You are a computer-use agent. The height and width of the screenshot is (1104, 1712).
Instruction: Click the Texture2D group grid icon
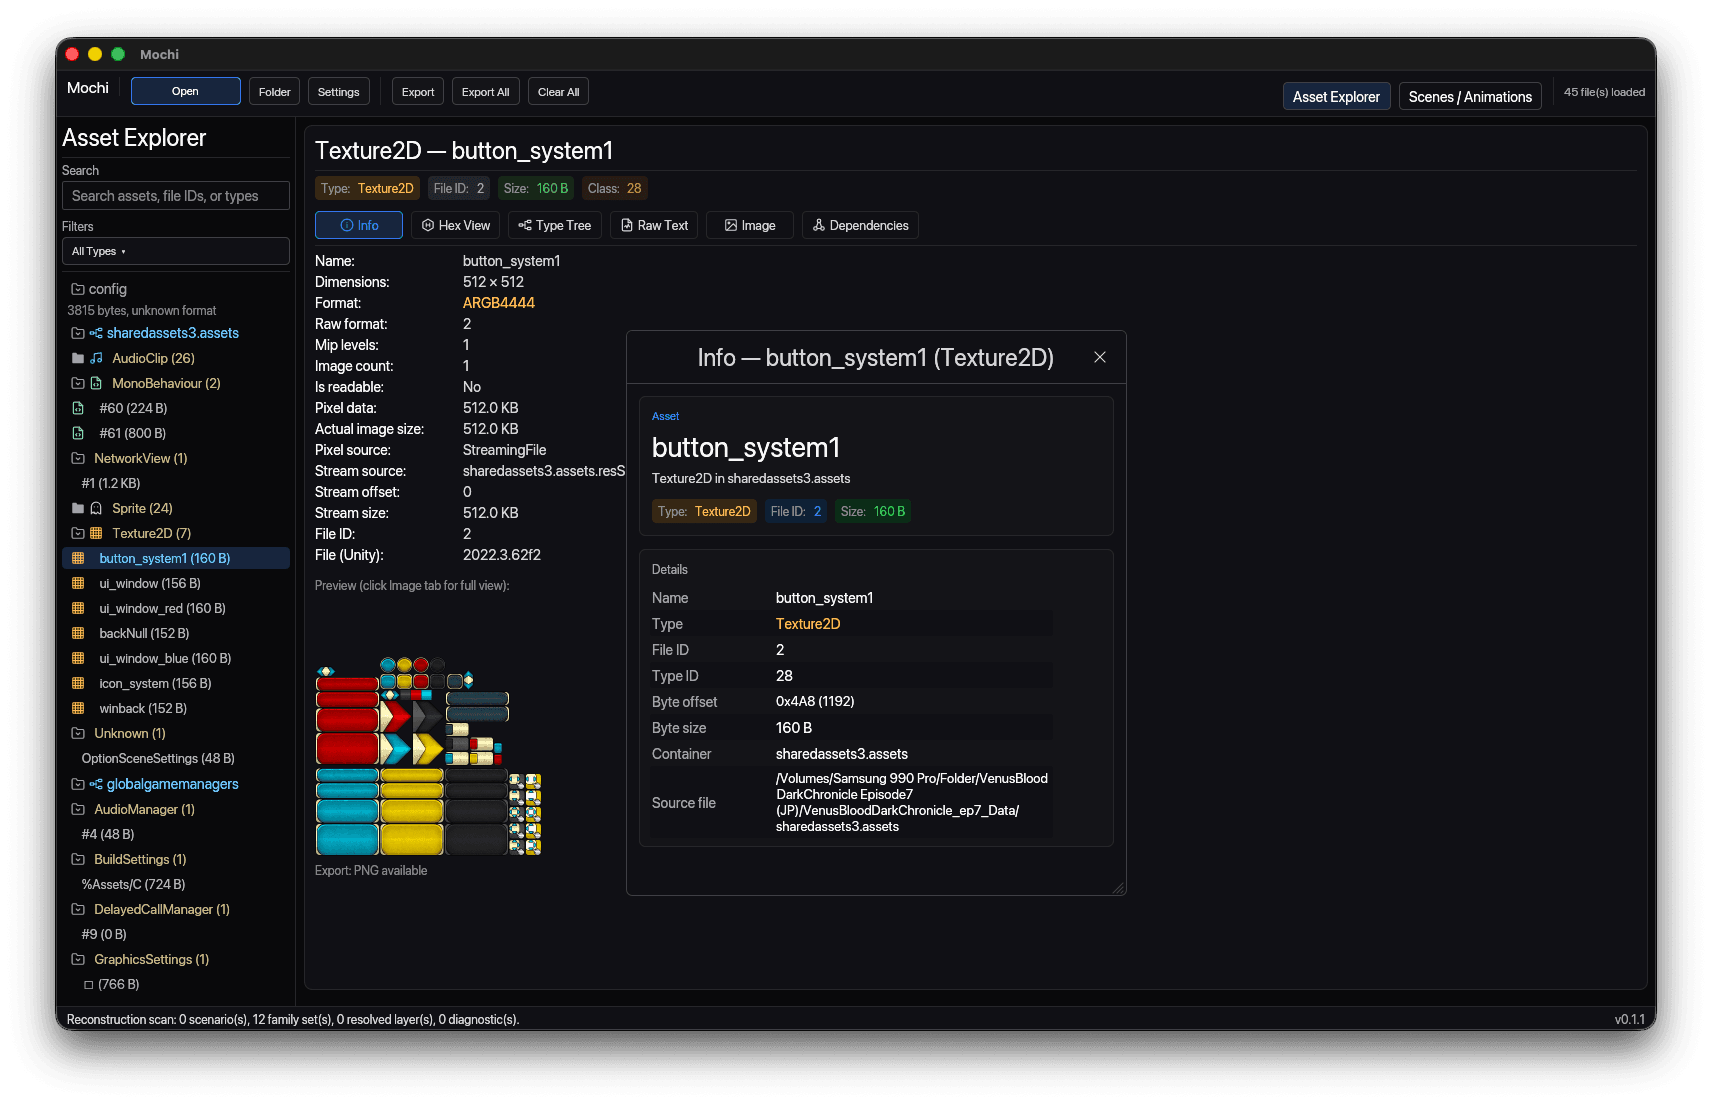point(96,533)
